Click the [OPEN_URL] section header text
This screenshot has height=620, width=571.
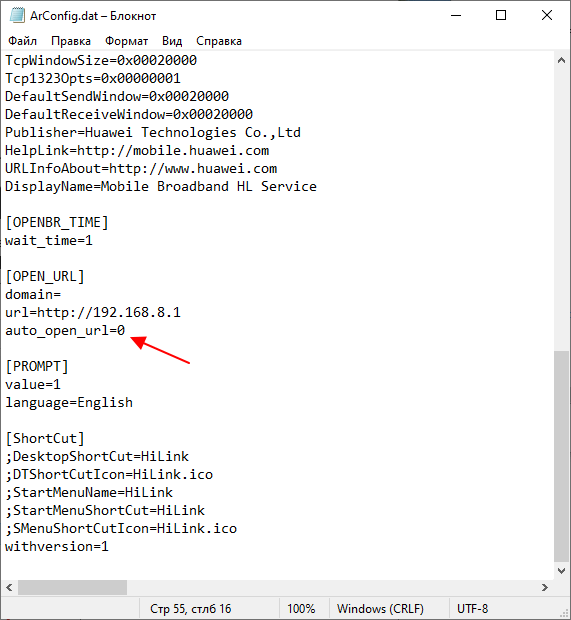click(45, 276)
